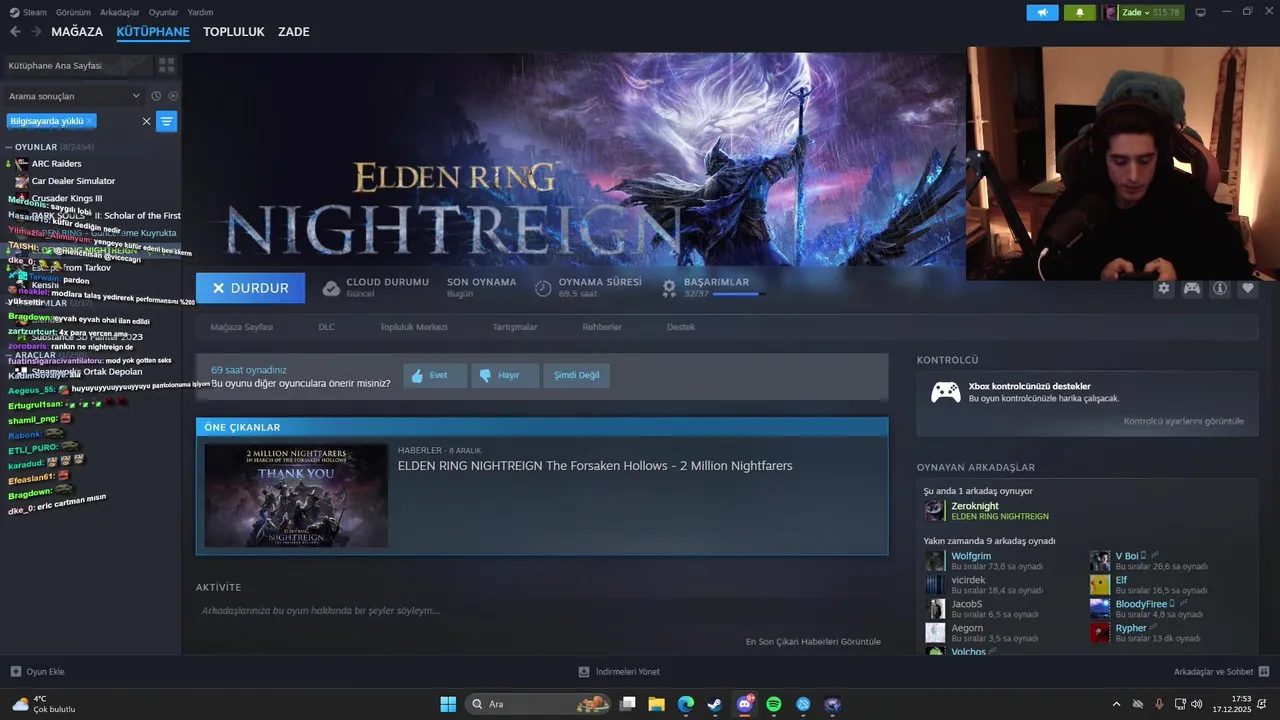This screenshot has height=720, width=1280.
Task: Open Windows Start menu
Action: [448, 704]
